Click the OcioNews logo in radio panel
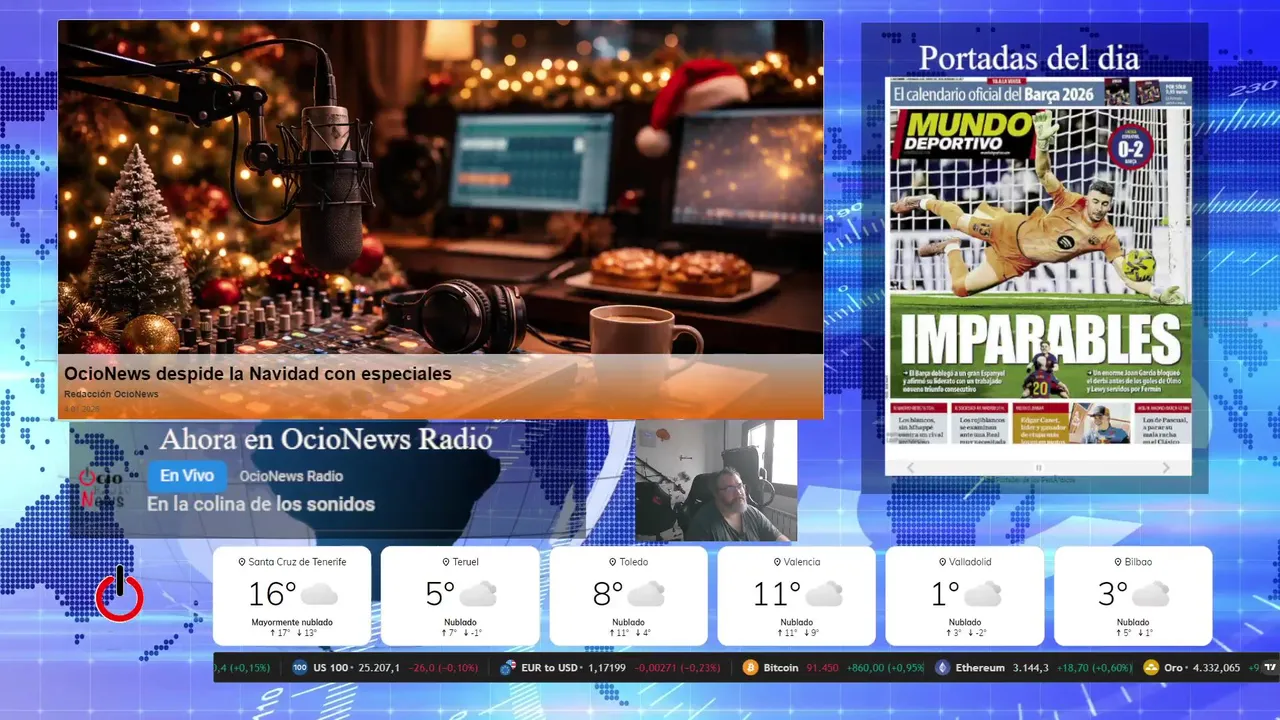1280x720 pixels. pyautogui.click(x=101, y=488)
